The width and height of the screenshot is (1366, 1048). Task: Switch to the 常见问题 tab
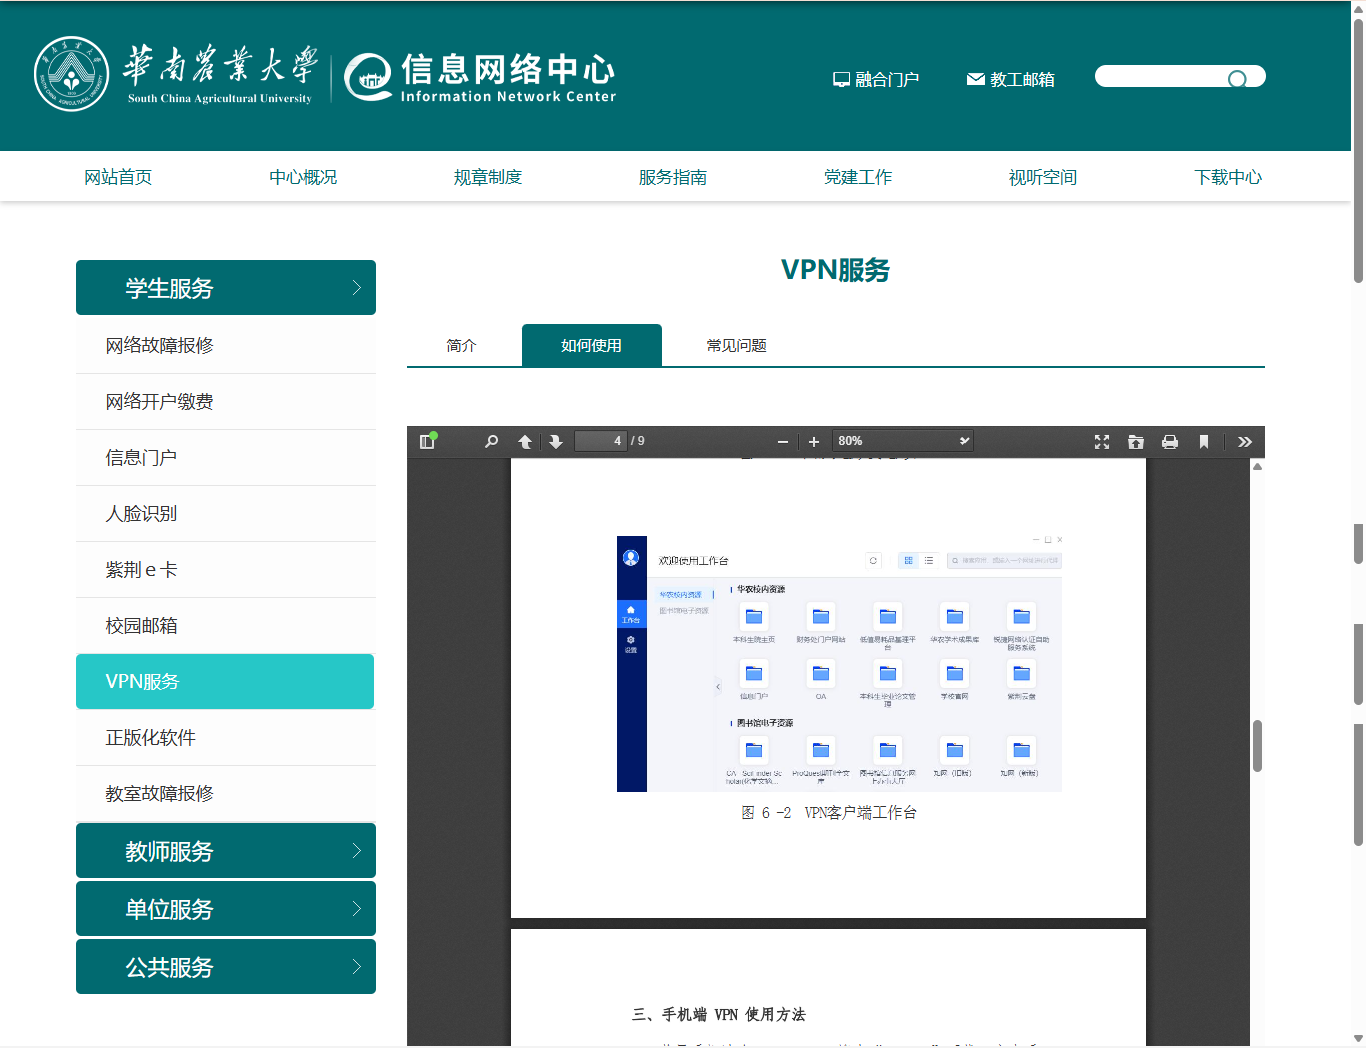[736, 345]
